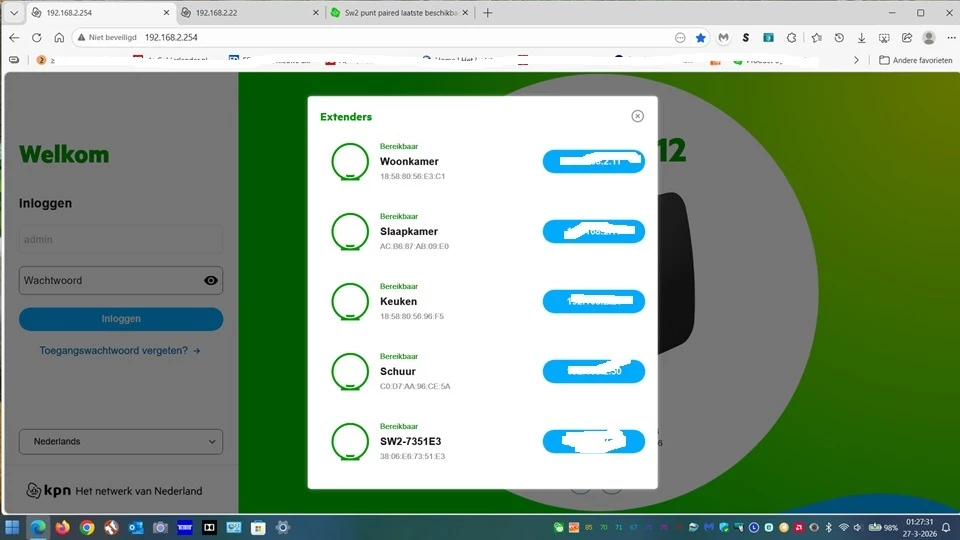
Task: Click the address bar URL
Action: (171, 37)
